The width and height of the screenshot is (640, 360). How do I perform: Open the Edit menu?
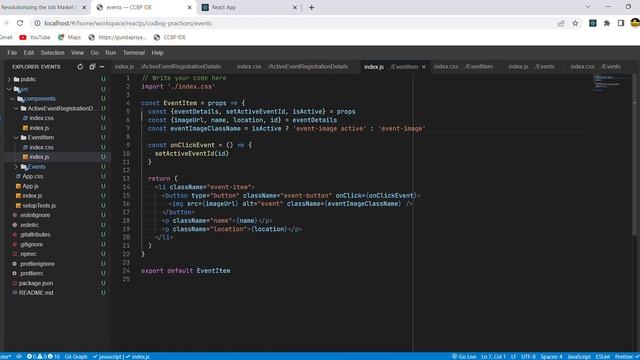coord(29,53)
